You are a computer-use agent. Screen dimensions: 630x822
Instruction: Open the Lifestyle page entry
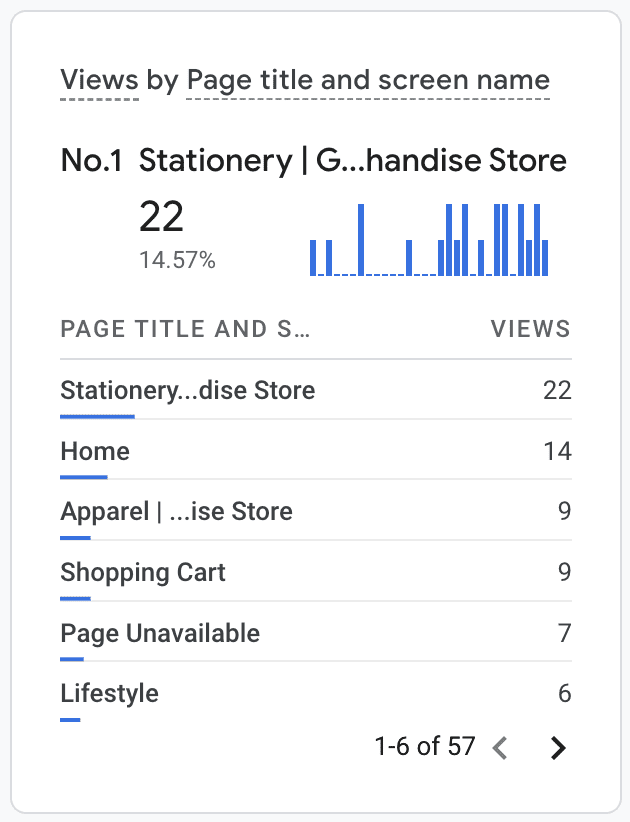pyautogui.click(x=109, y=693)
